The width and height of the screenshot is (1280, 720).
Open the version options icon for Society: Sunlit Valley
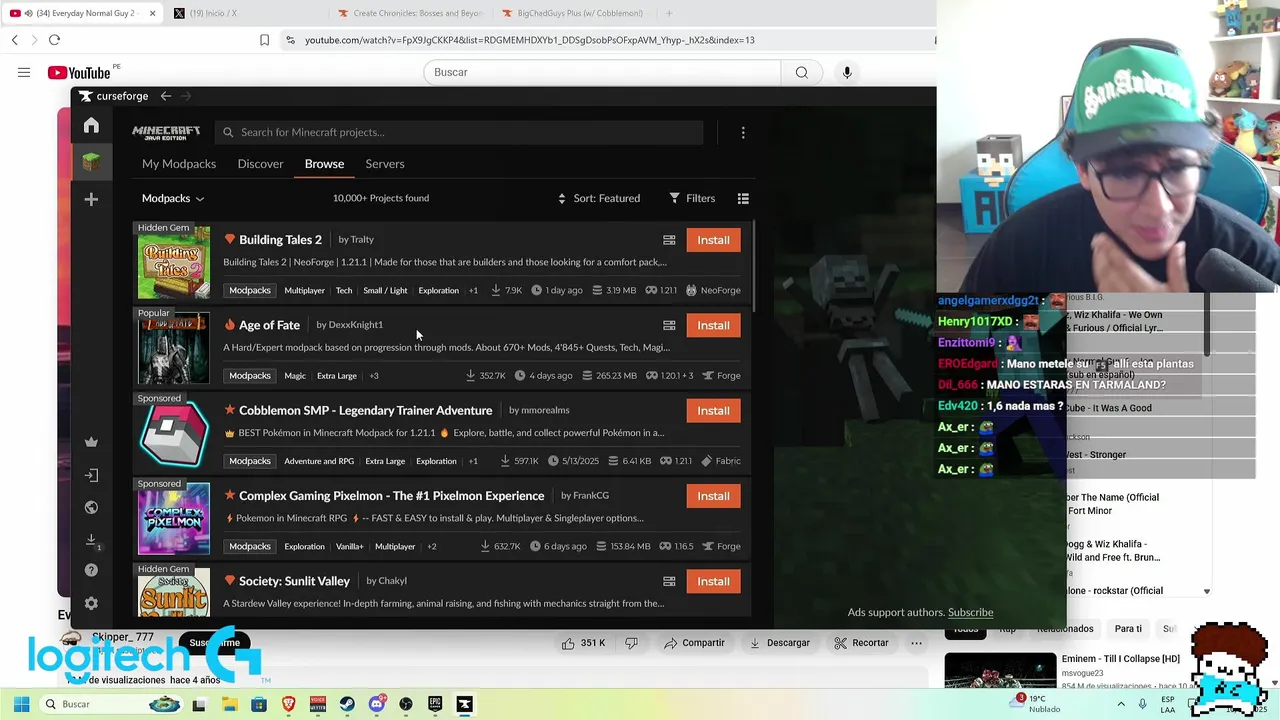pyautogui.click(x=669, y=581)
